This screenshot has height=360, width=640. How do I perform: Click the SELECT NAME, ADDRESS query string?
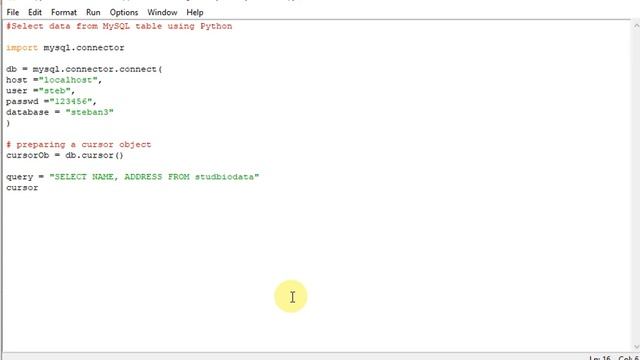click(x=154, y=177)
